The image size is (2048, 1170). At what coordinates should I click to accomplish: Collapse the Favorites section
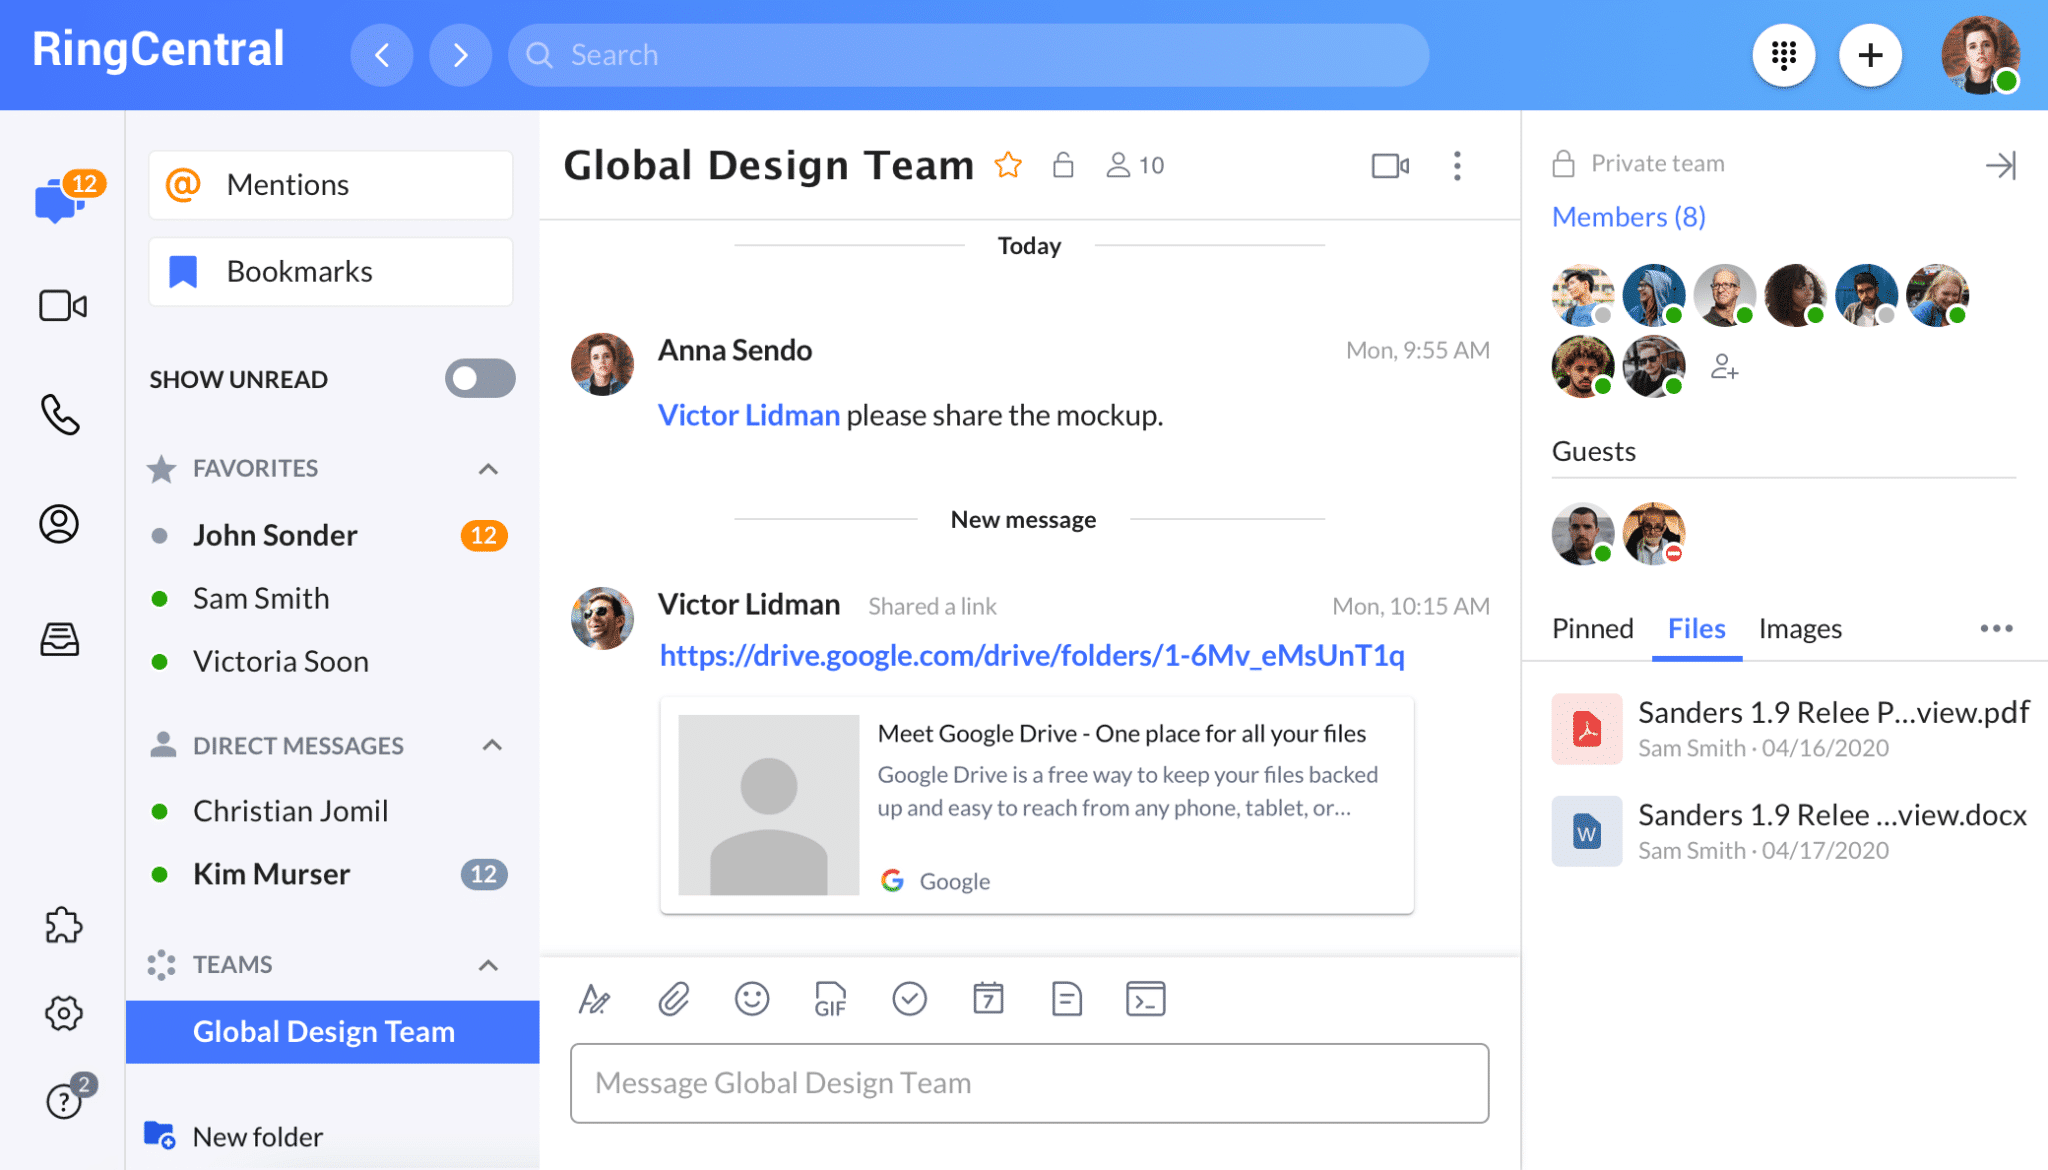tap(487, 468)
